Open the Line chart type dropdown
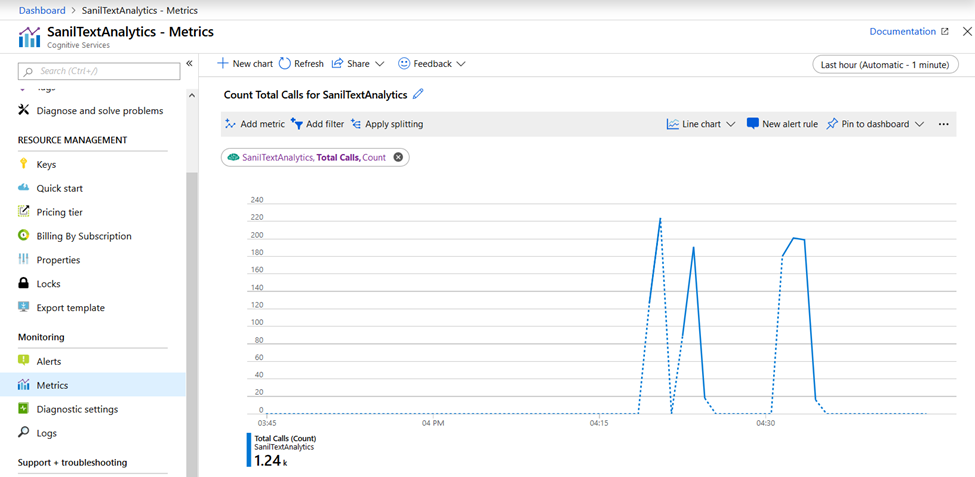Image resolution: width=975 pixels, height=477 pixels. [x=701, y=124]
